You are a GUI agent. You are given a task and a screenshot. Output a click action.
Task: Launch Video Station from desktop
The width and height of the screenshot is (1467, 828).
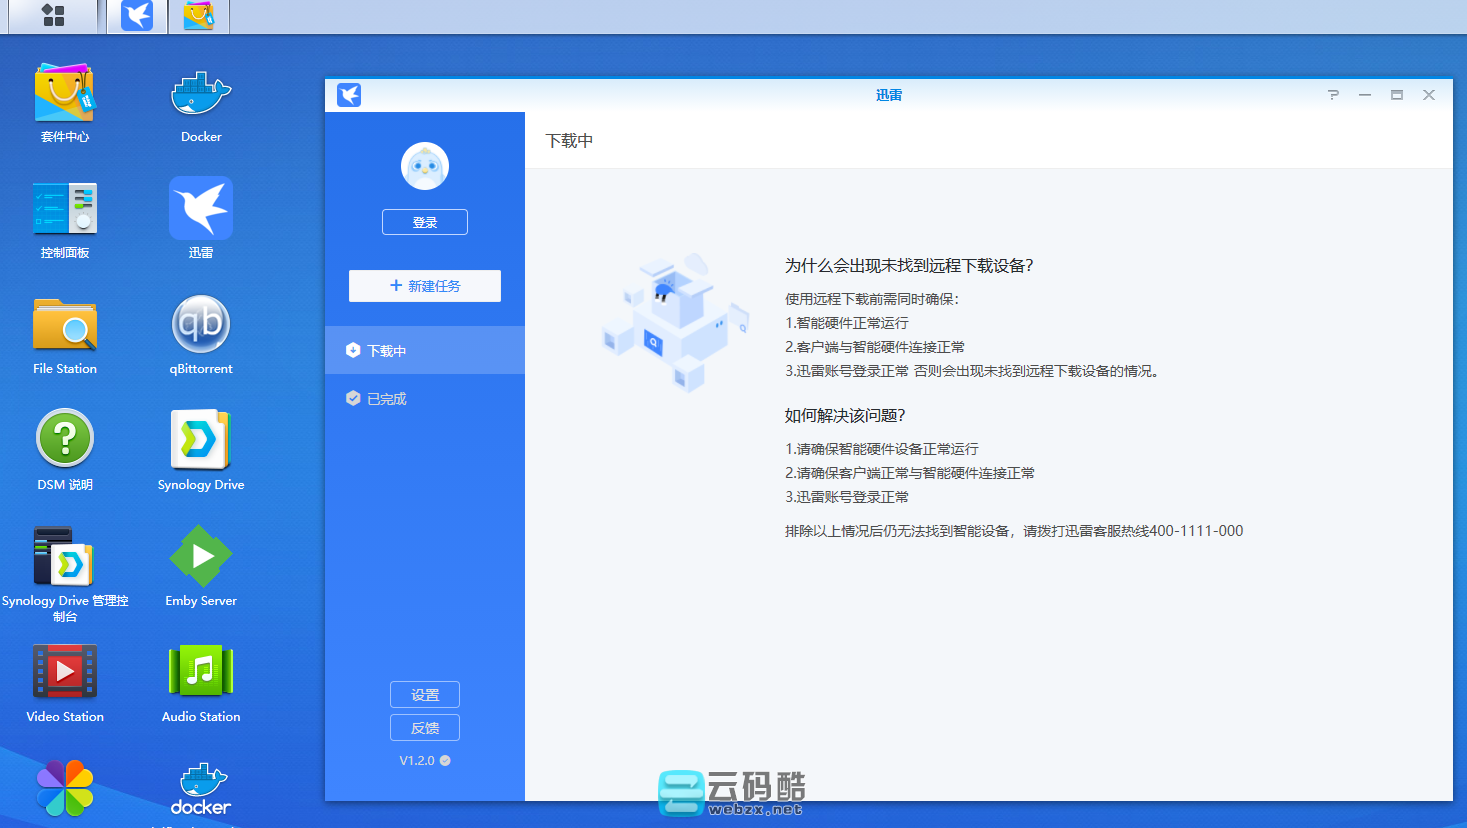click(65, 673)
